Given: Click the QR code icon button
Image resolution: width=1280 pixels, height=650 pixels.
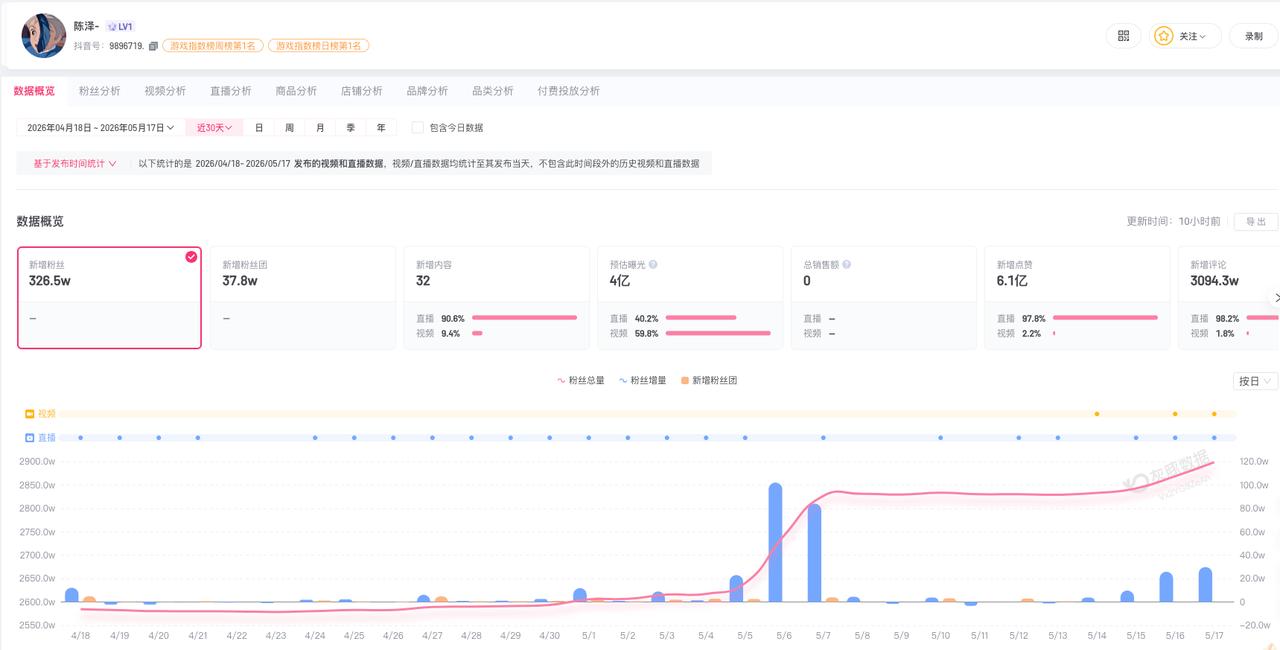Looking at the screenshot, I should pos(1123,36).
